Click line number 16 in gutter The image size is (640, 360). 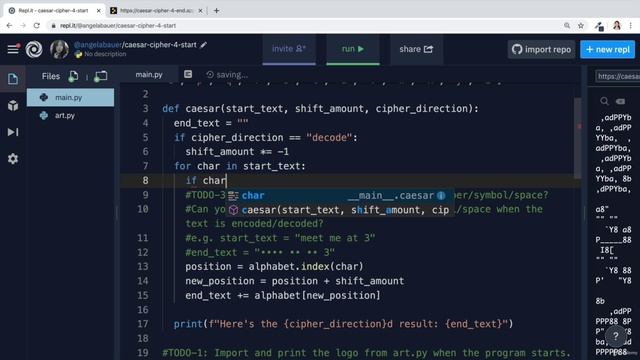click(143, 310)
